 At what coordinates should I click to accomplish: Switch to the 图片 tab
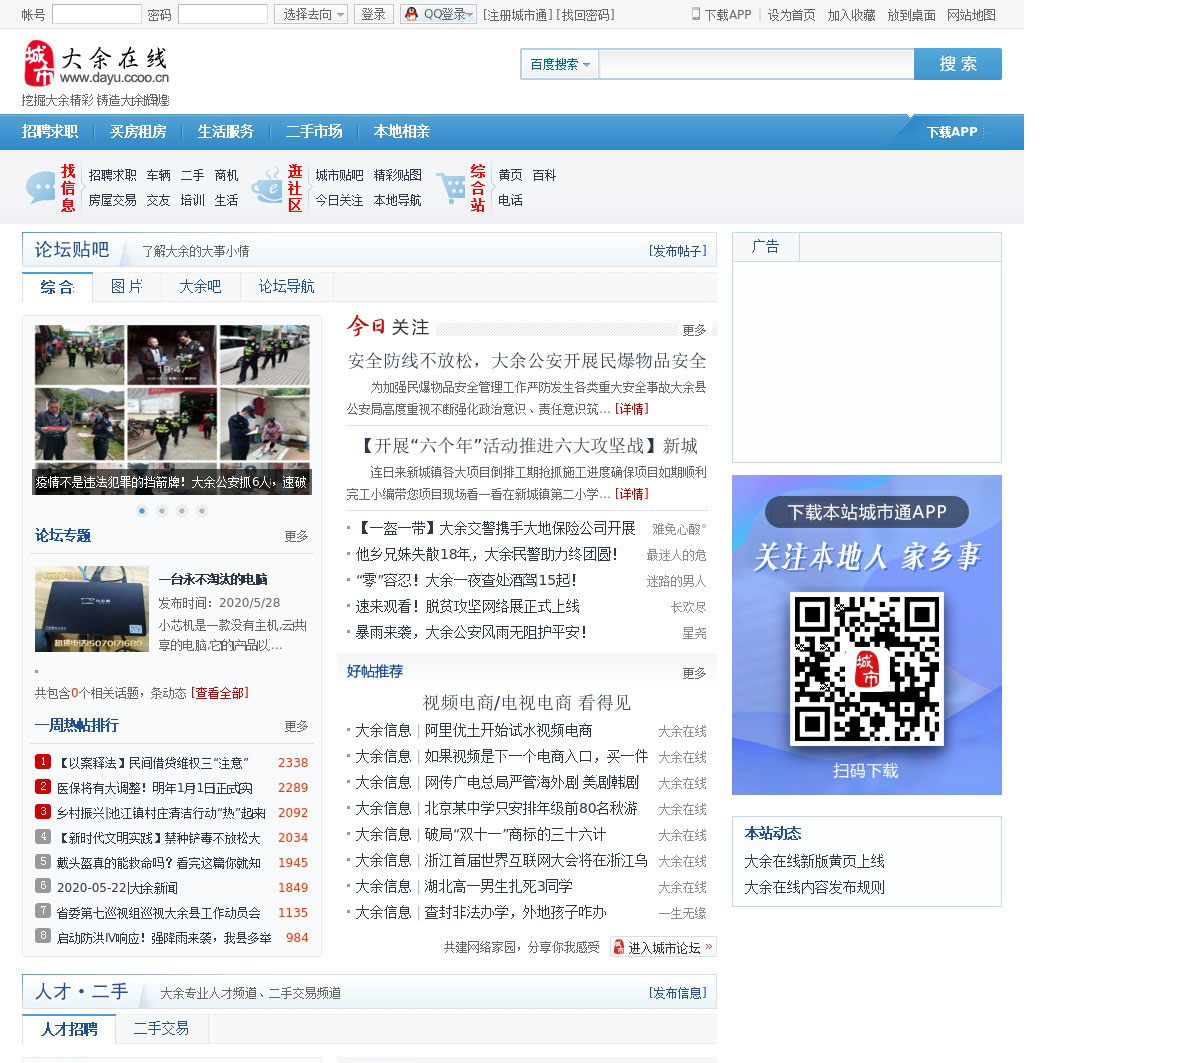pyautogui.click(x=127, y=287)
